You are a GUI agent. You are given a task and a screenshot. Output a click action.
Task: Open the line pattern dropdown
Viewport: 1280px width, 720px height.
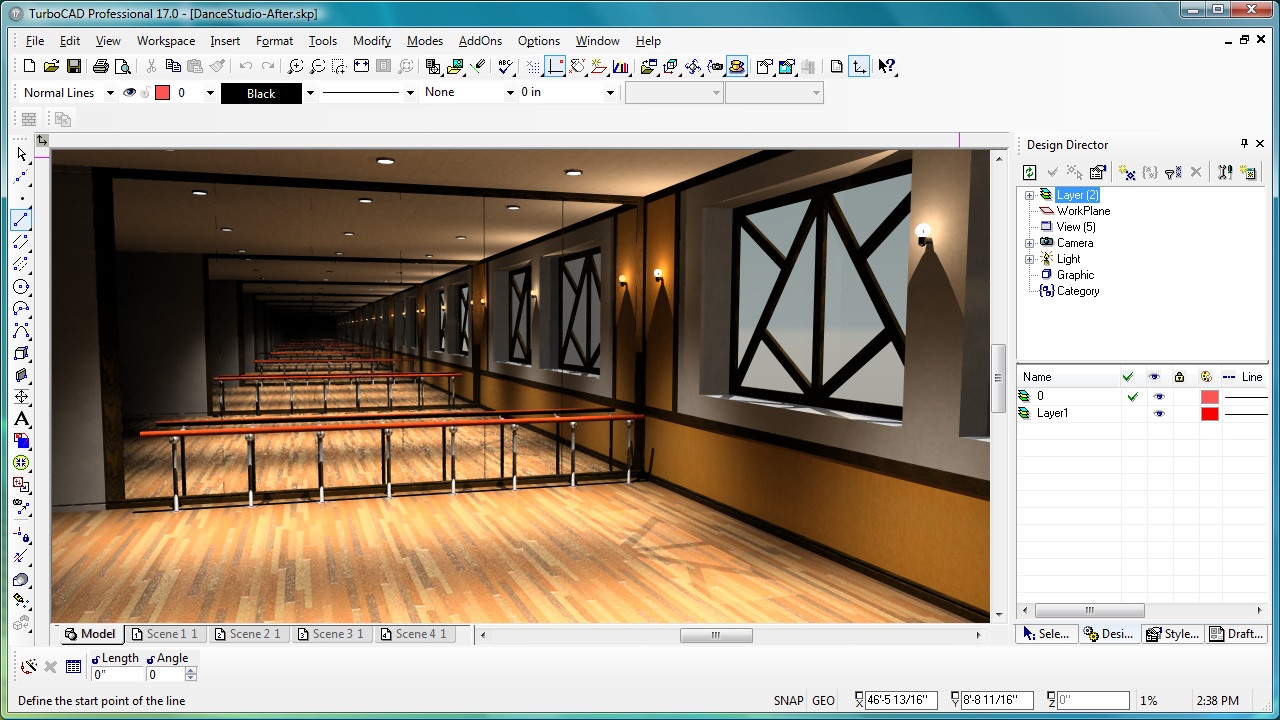click(x=410, y=93)
